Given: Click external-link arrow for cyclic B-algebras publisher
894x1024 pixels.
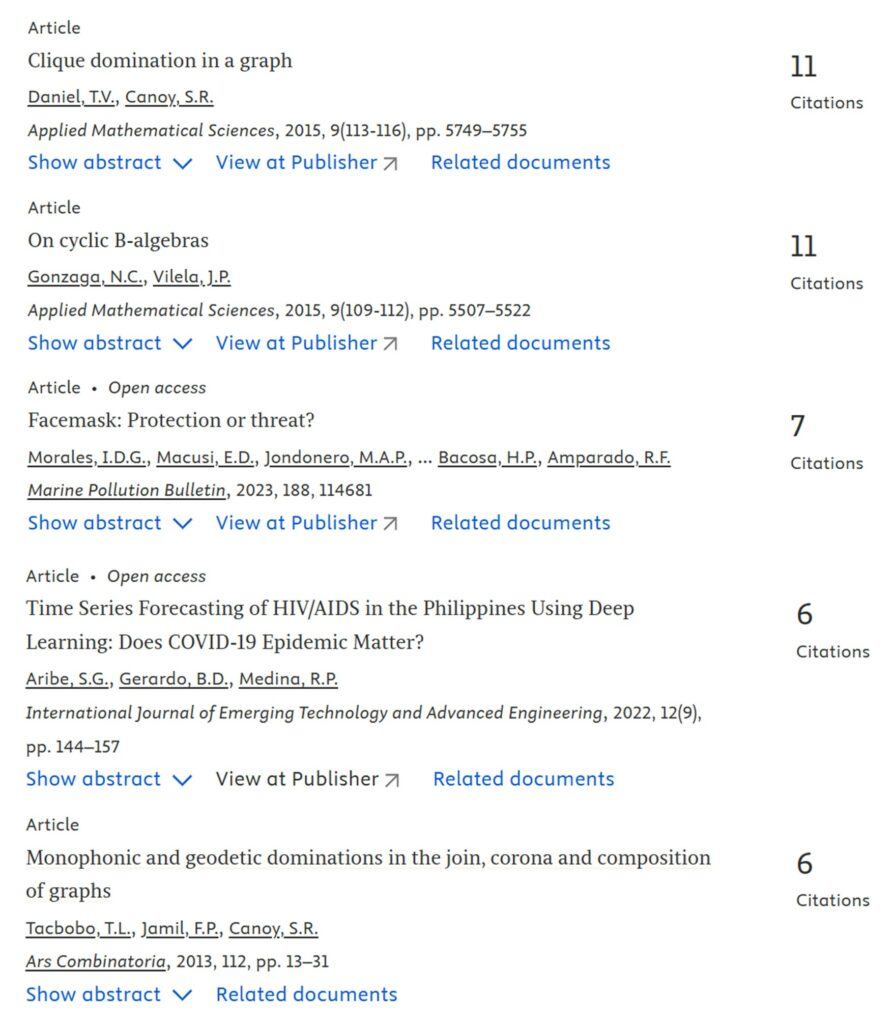Looking at the screenshot, I should pyautogui.click(x=391, y=344).
